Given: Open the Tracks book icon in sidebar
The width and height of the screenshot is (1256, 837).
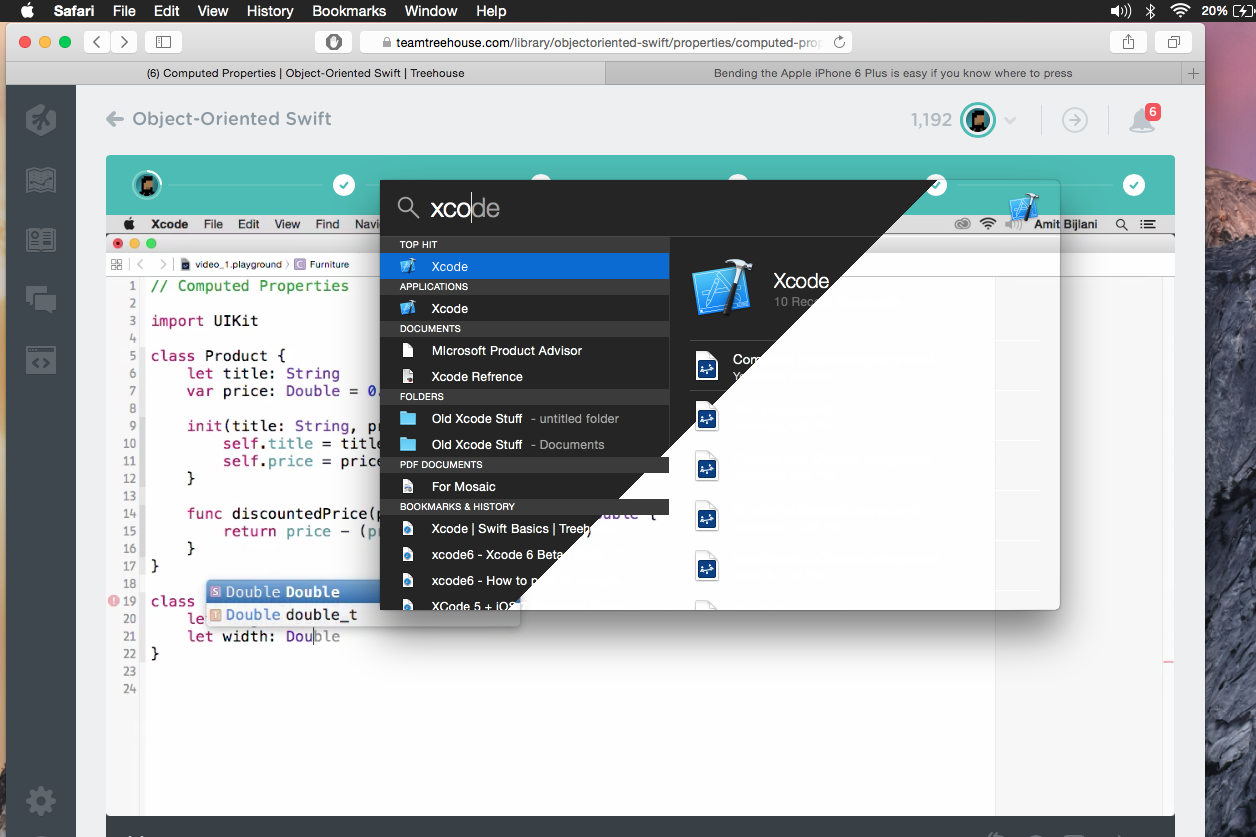Looking at the screenshot, I should pyautogui.click(x=41, y=180).
